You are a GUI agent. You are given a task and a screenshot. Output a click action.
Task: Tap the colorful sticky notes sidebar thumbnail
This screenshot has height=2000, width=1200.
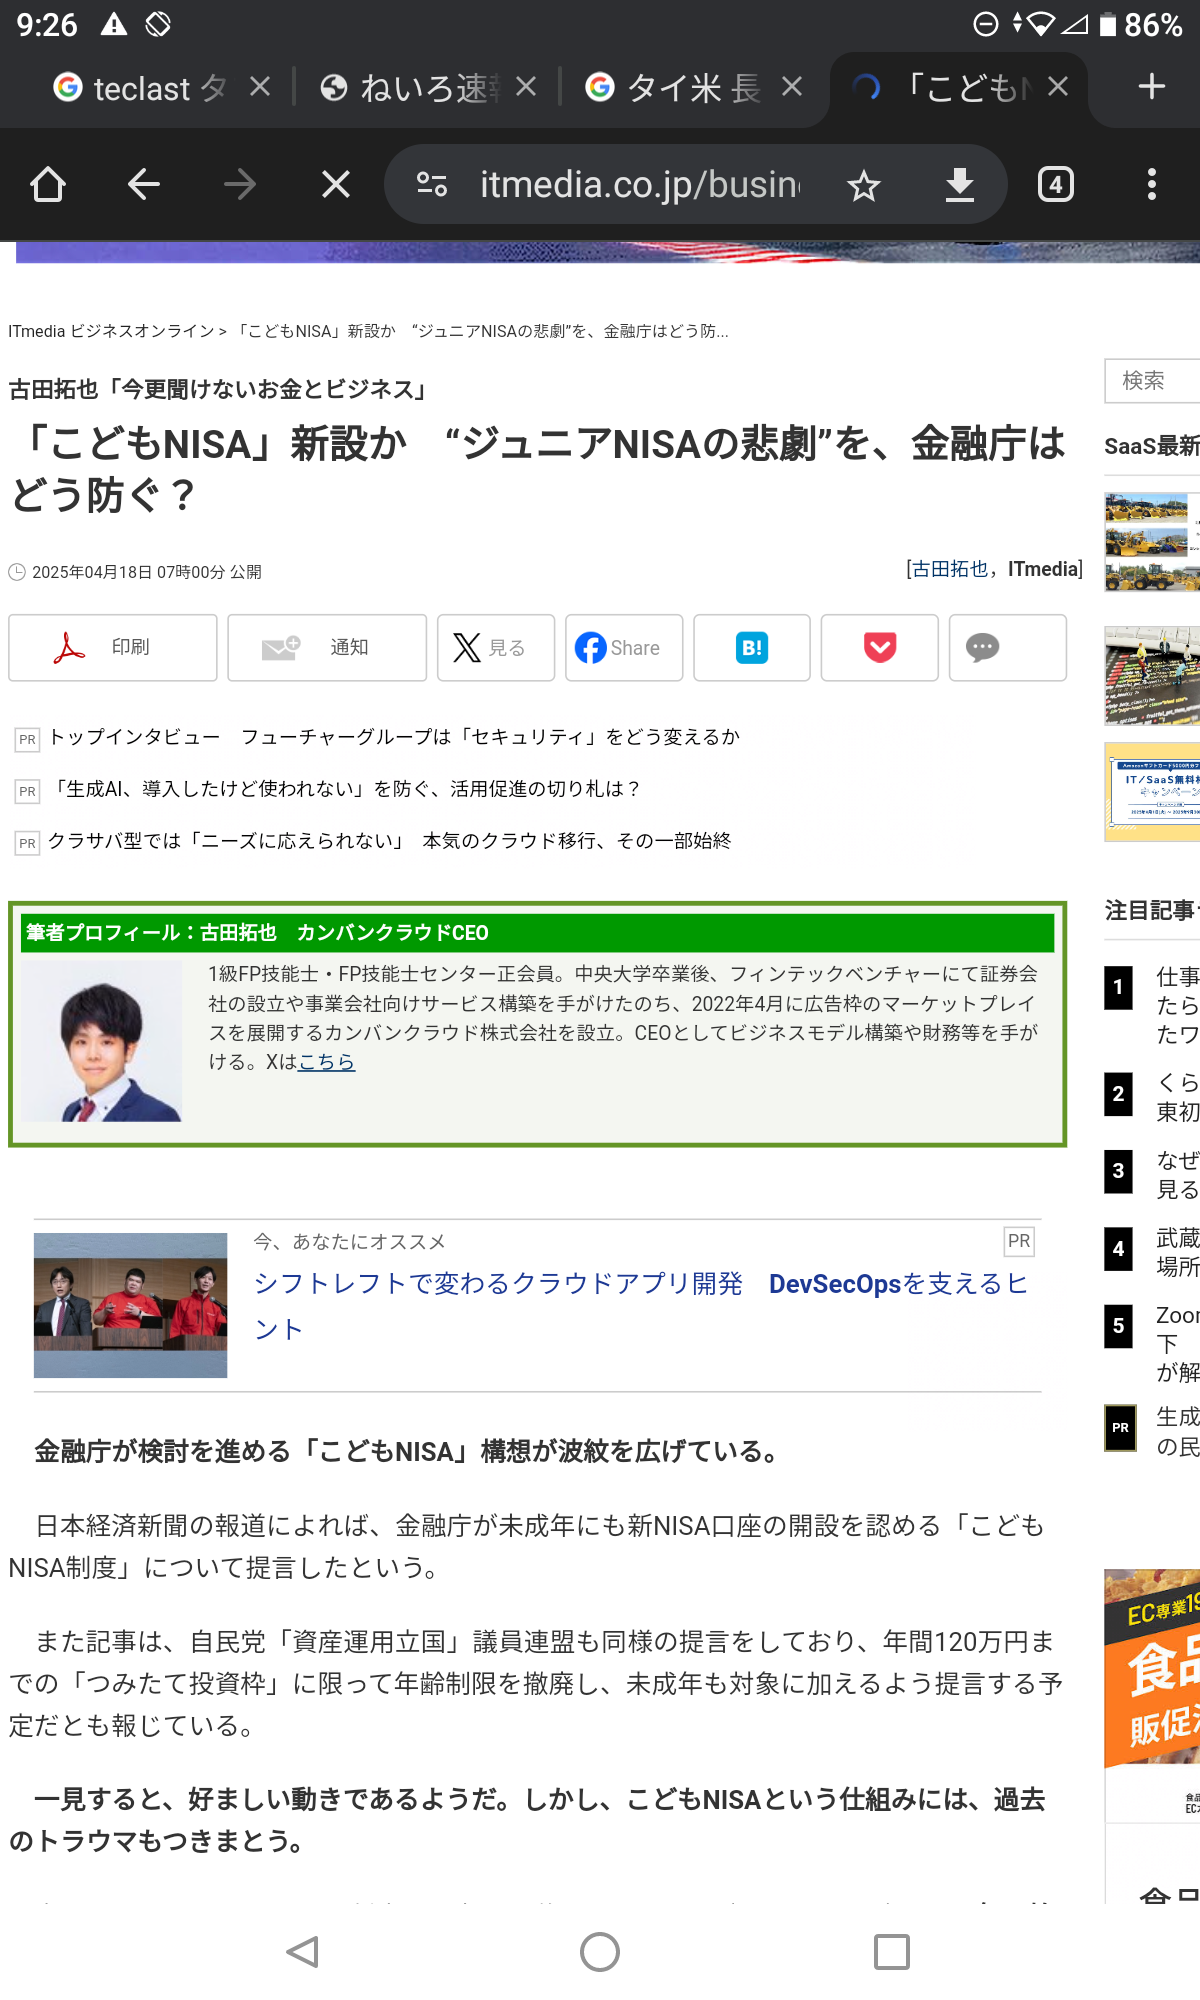point(1152,676)
